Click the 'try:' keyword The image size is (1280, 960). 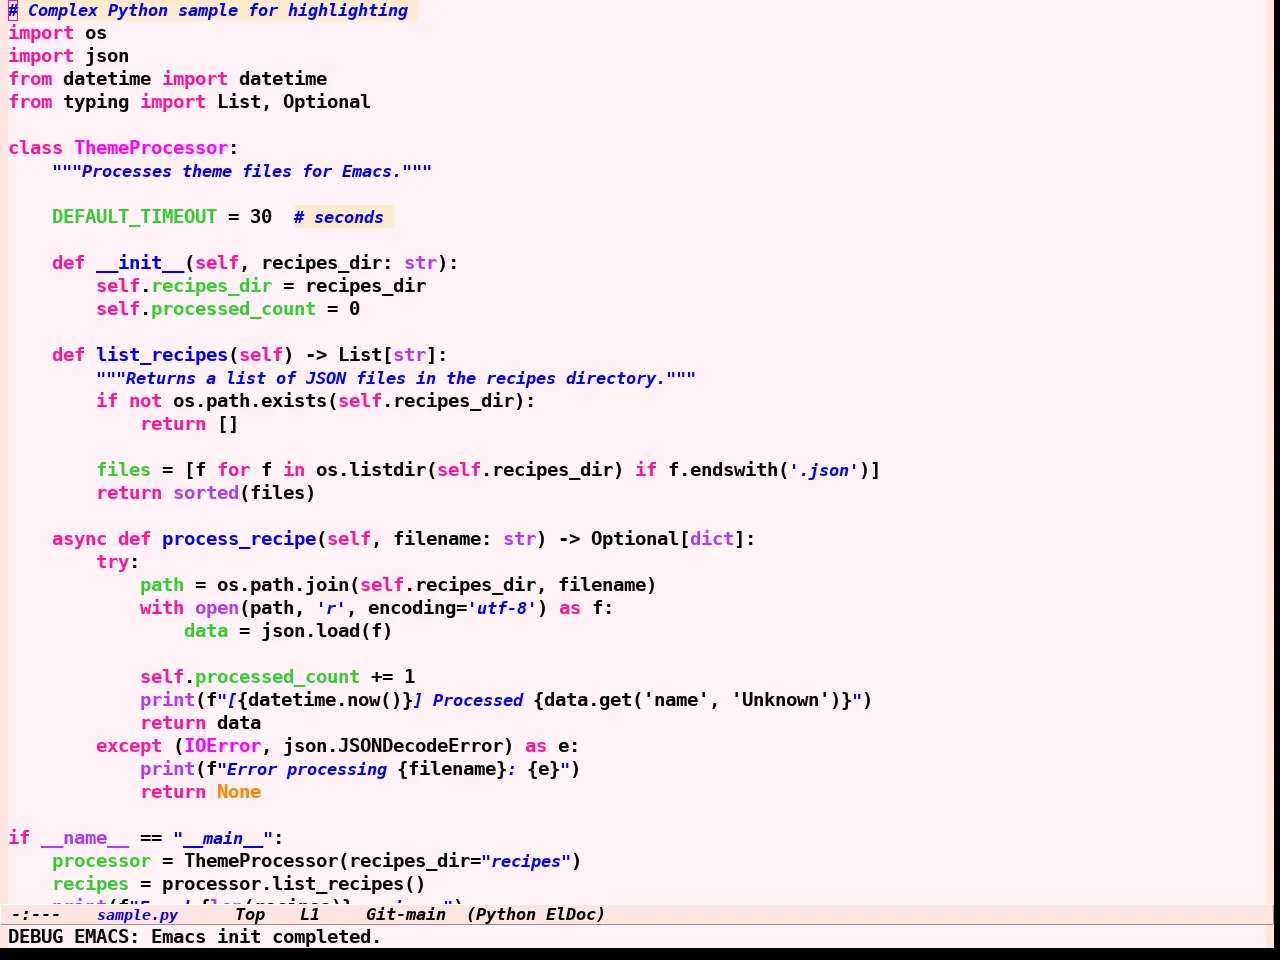point(118,562)
